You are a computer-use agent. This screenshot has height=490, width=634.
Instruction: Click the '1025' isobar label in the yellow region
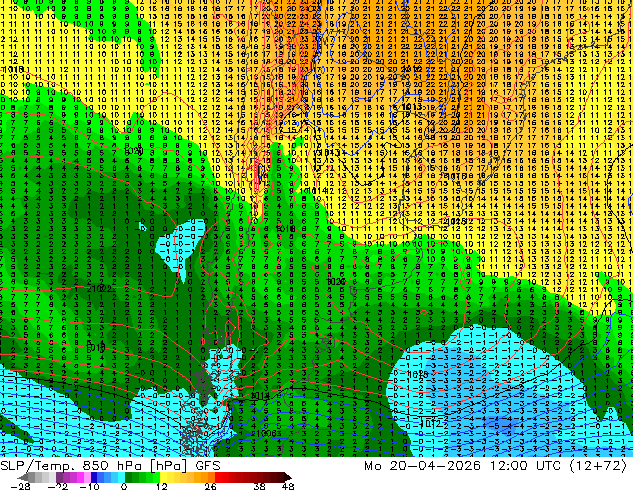(x=455, y=222)
